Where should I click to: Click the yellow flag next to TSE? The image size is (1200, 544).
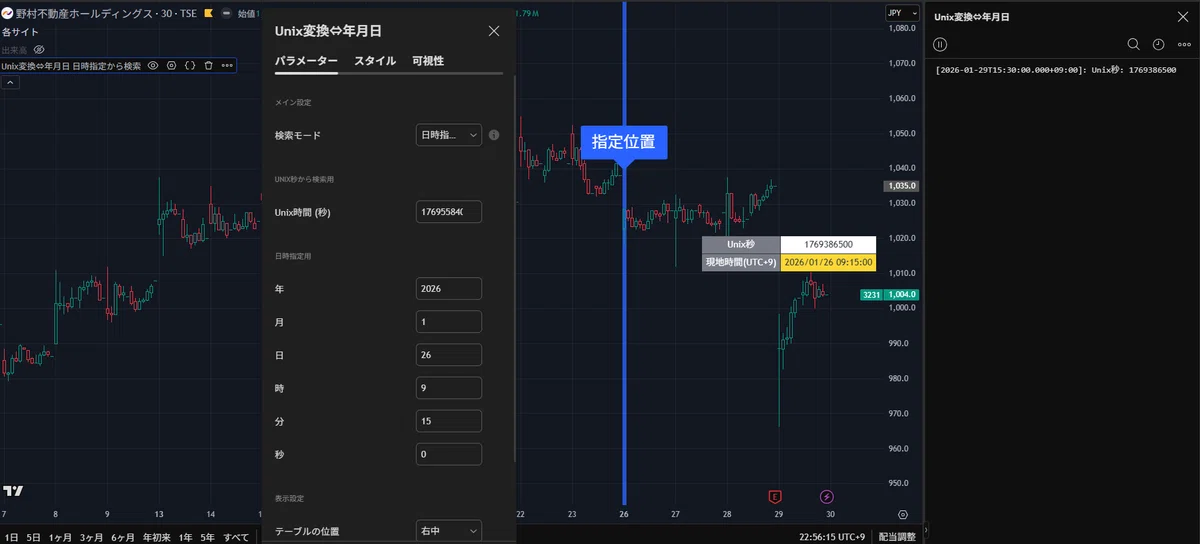(x=207, y=14)
